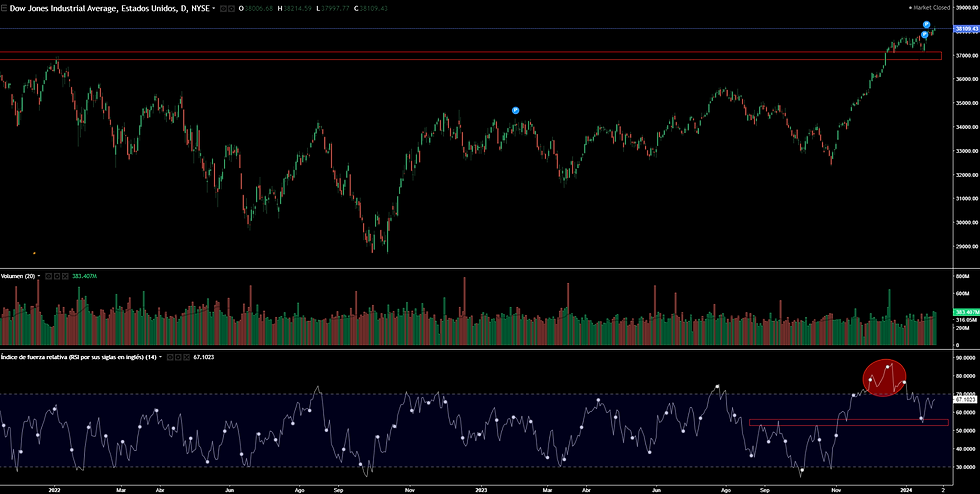Open the lower blue P marker at chart's right

pos(924,34)
